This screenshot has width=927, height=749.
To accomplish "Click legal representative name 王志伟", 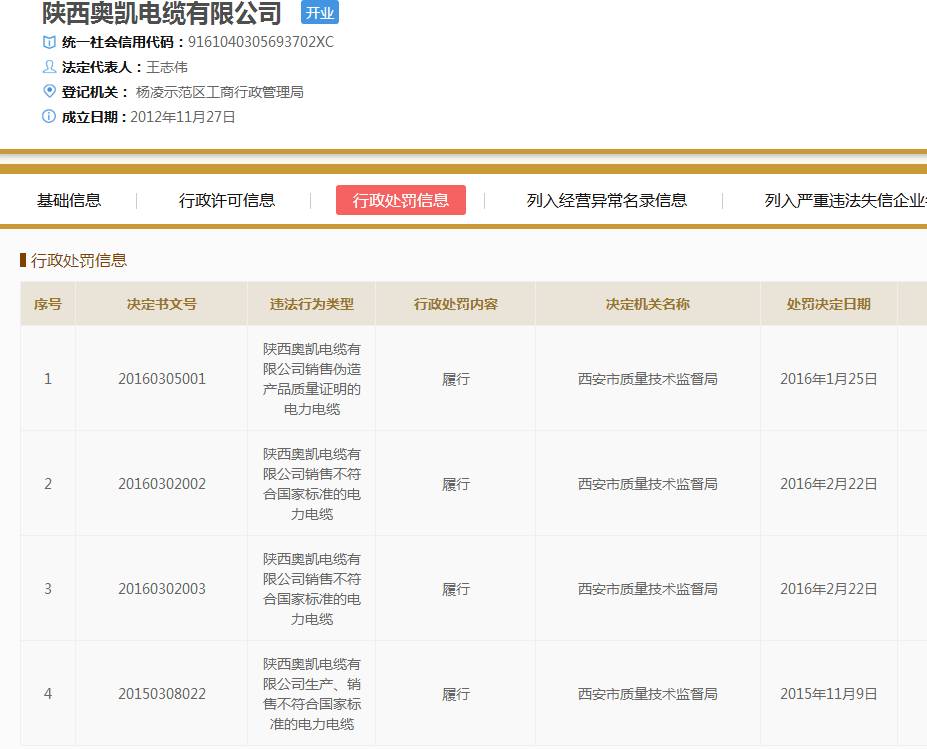I will click(x=167, y=67).
